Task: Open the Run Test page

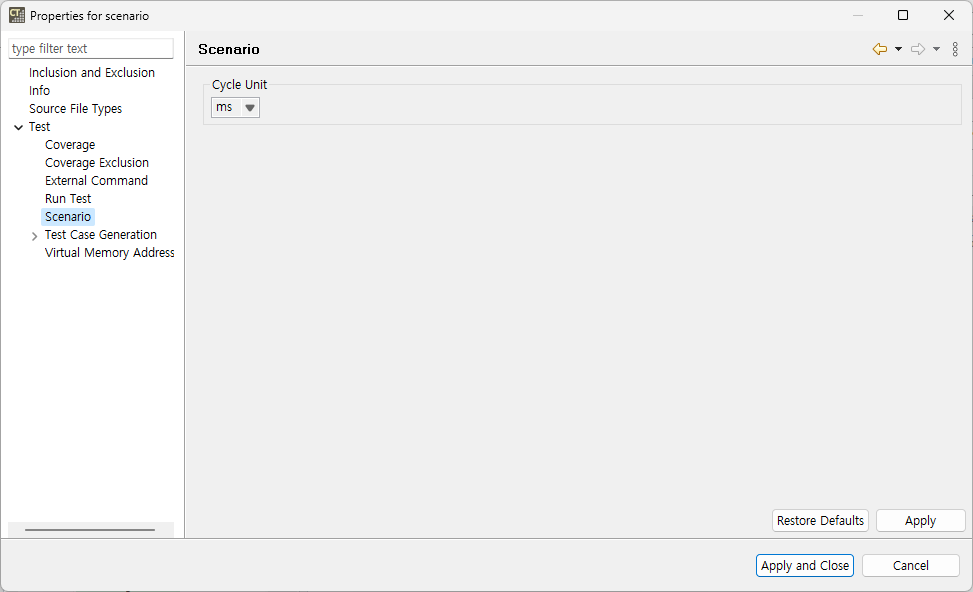Action: coord(68,199)
